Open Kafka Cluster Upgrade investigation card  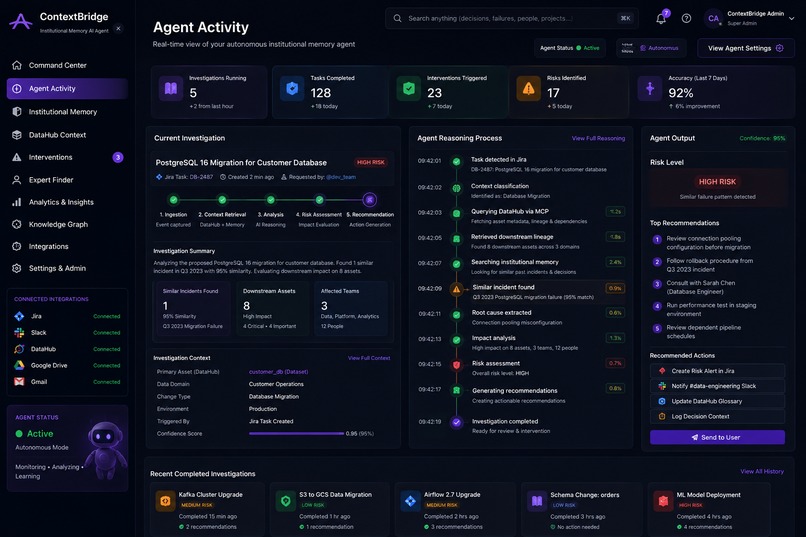[x=208, y=509]
